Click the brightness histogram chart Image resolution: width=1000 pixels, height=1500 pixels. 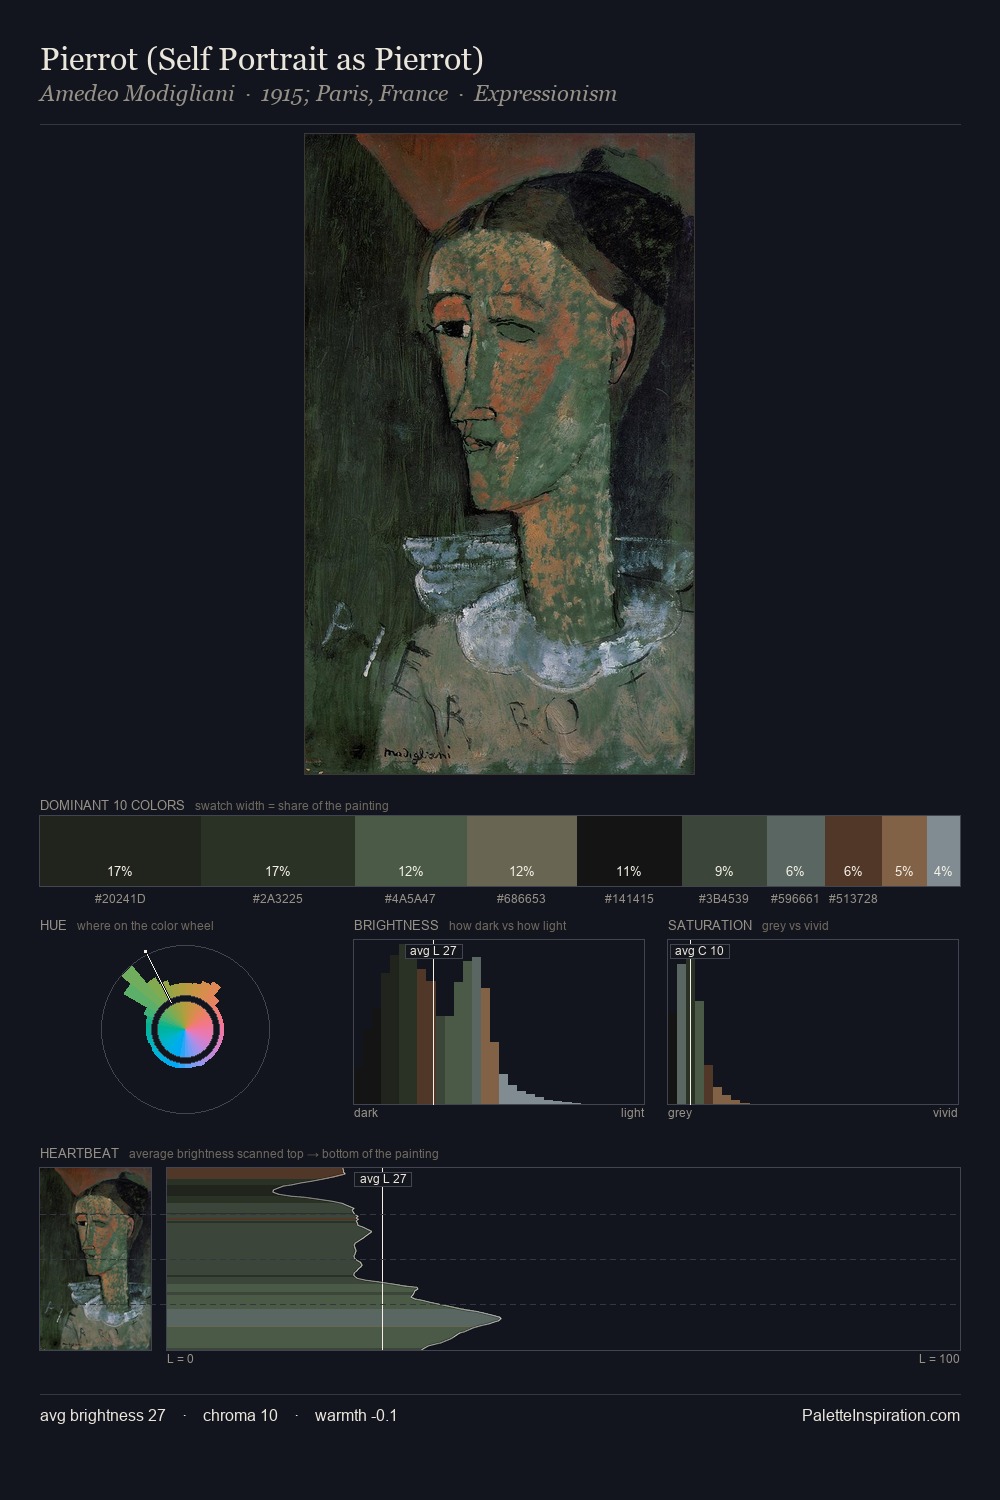(499, 1022)
